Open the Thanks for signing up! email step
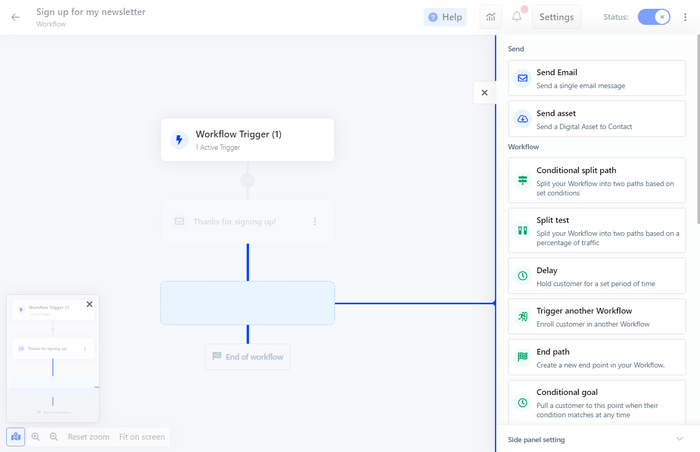 (247, 222)
